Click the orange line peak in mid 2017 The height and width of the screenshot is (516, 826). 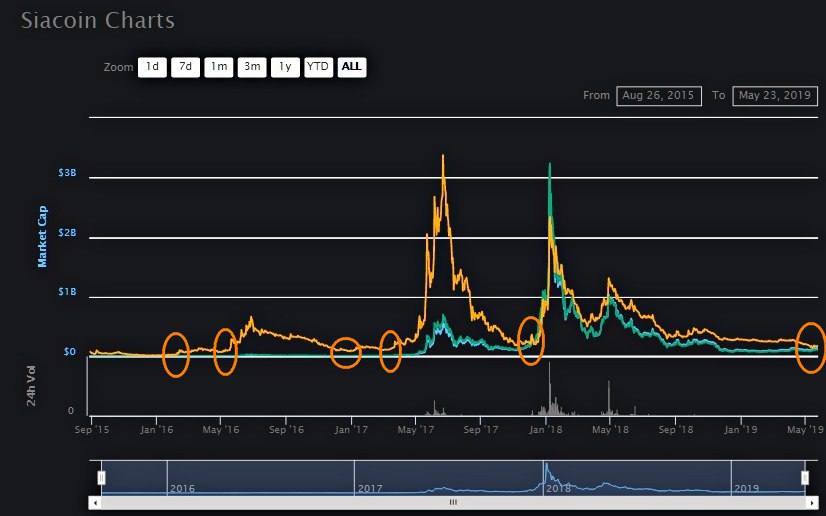click(x=443, y=156)
